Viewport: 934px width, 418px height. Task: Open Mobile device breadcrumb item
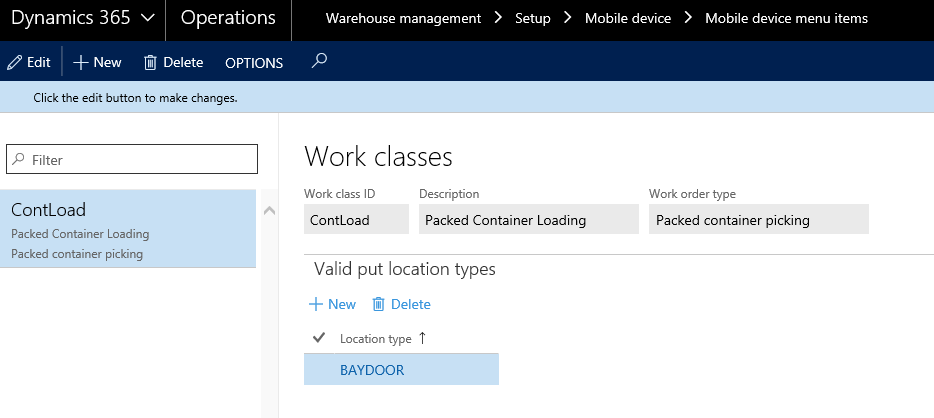point(628,18)
